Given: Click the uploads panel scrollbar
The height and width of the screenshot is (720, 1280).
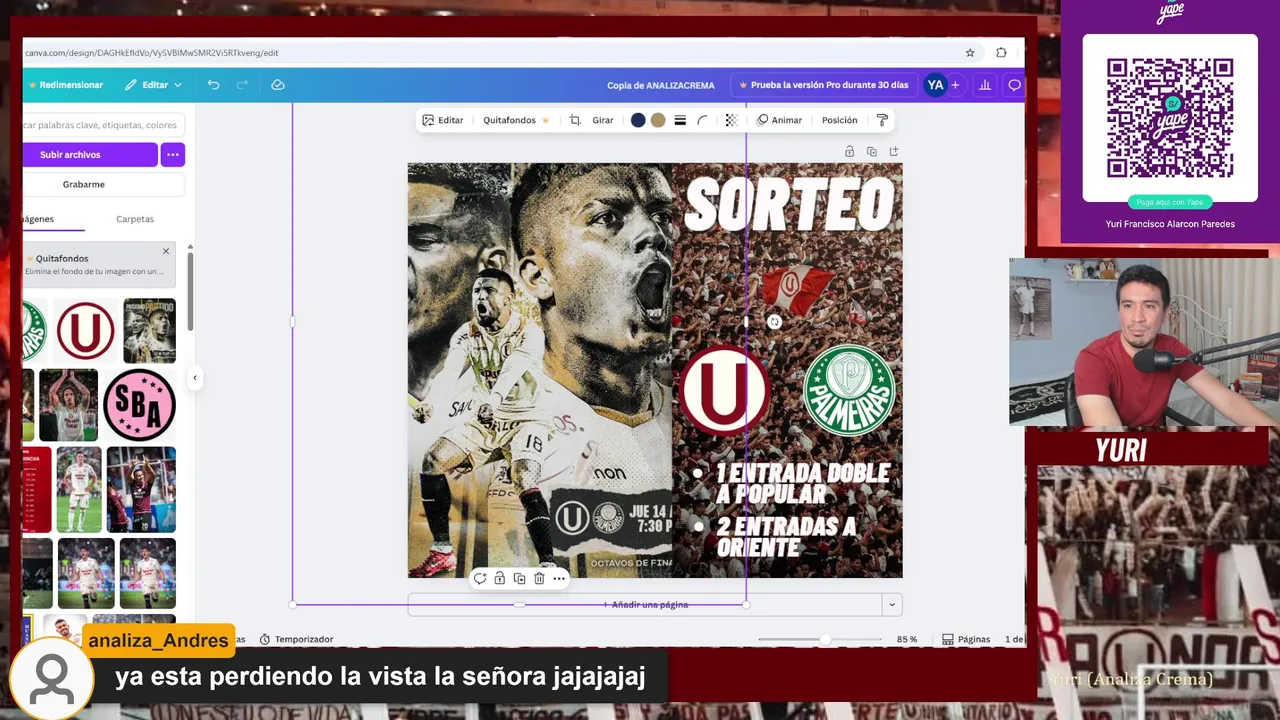Looking at the screenshot, I should point(190,292).
